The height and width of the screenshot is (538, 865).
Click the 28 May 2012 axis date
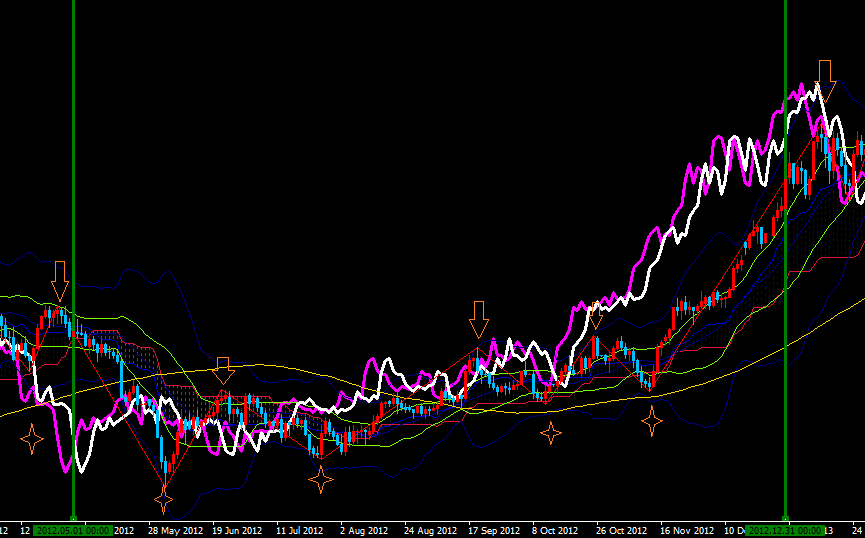175,531
